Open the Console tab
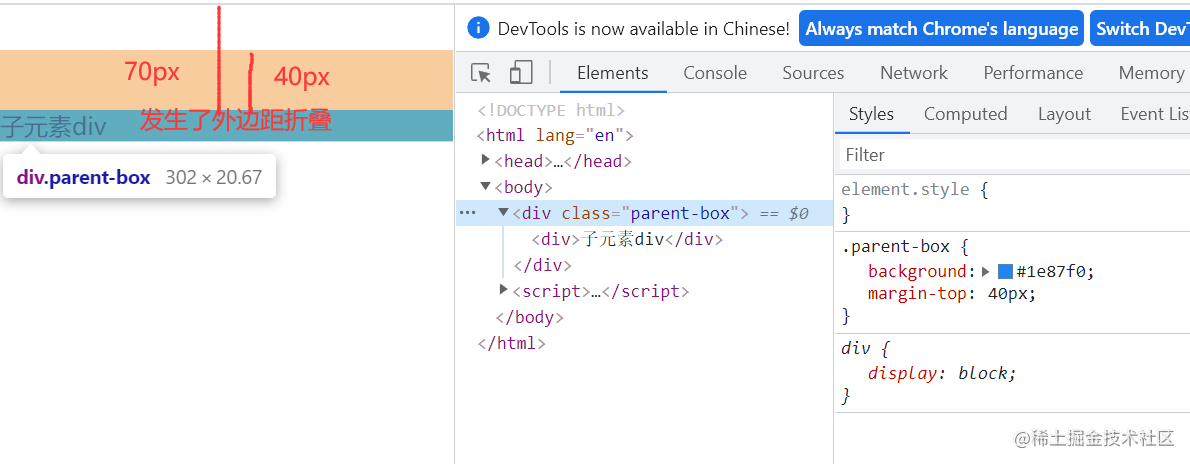The height and width of the screenshot is (464, 1190). (715, 73)
